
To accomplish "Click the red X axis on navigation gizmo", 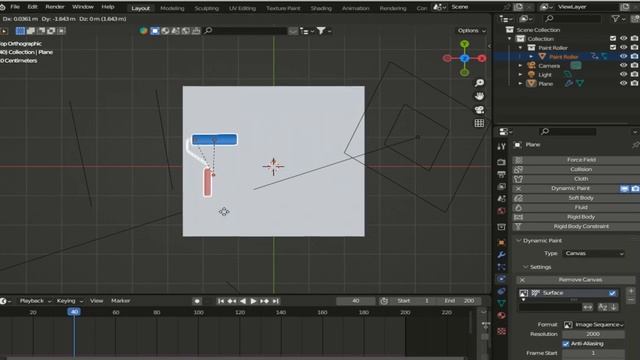I will pos(482,58).
